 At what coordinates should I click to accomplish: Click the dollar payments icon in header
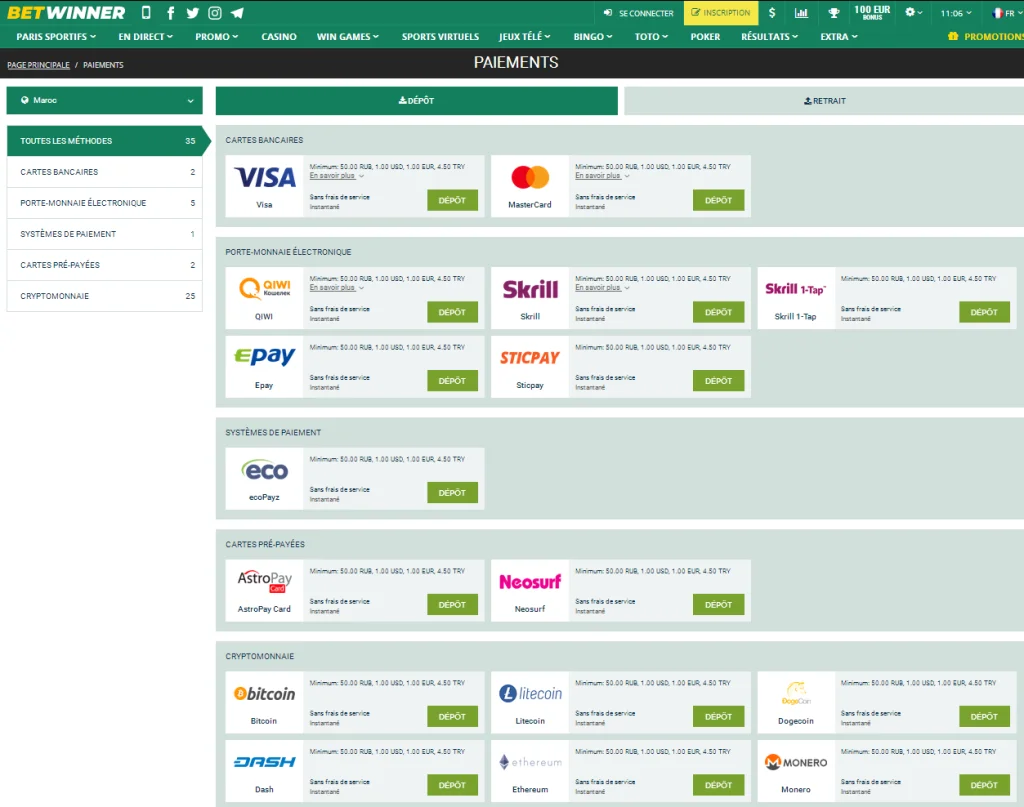click(x=772, y=13)
